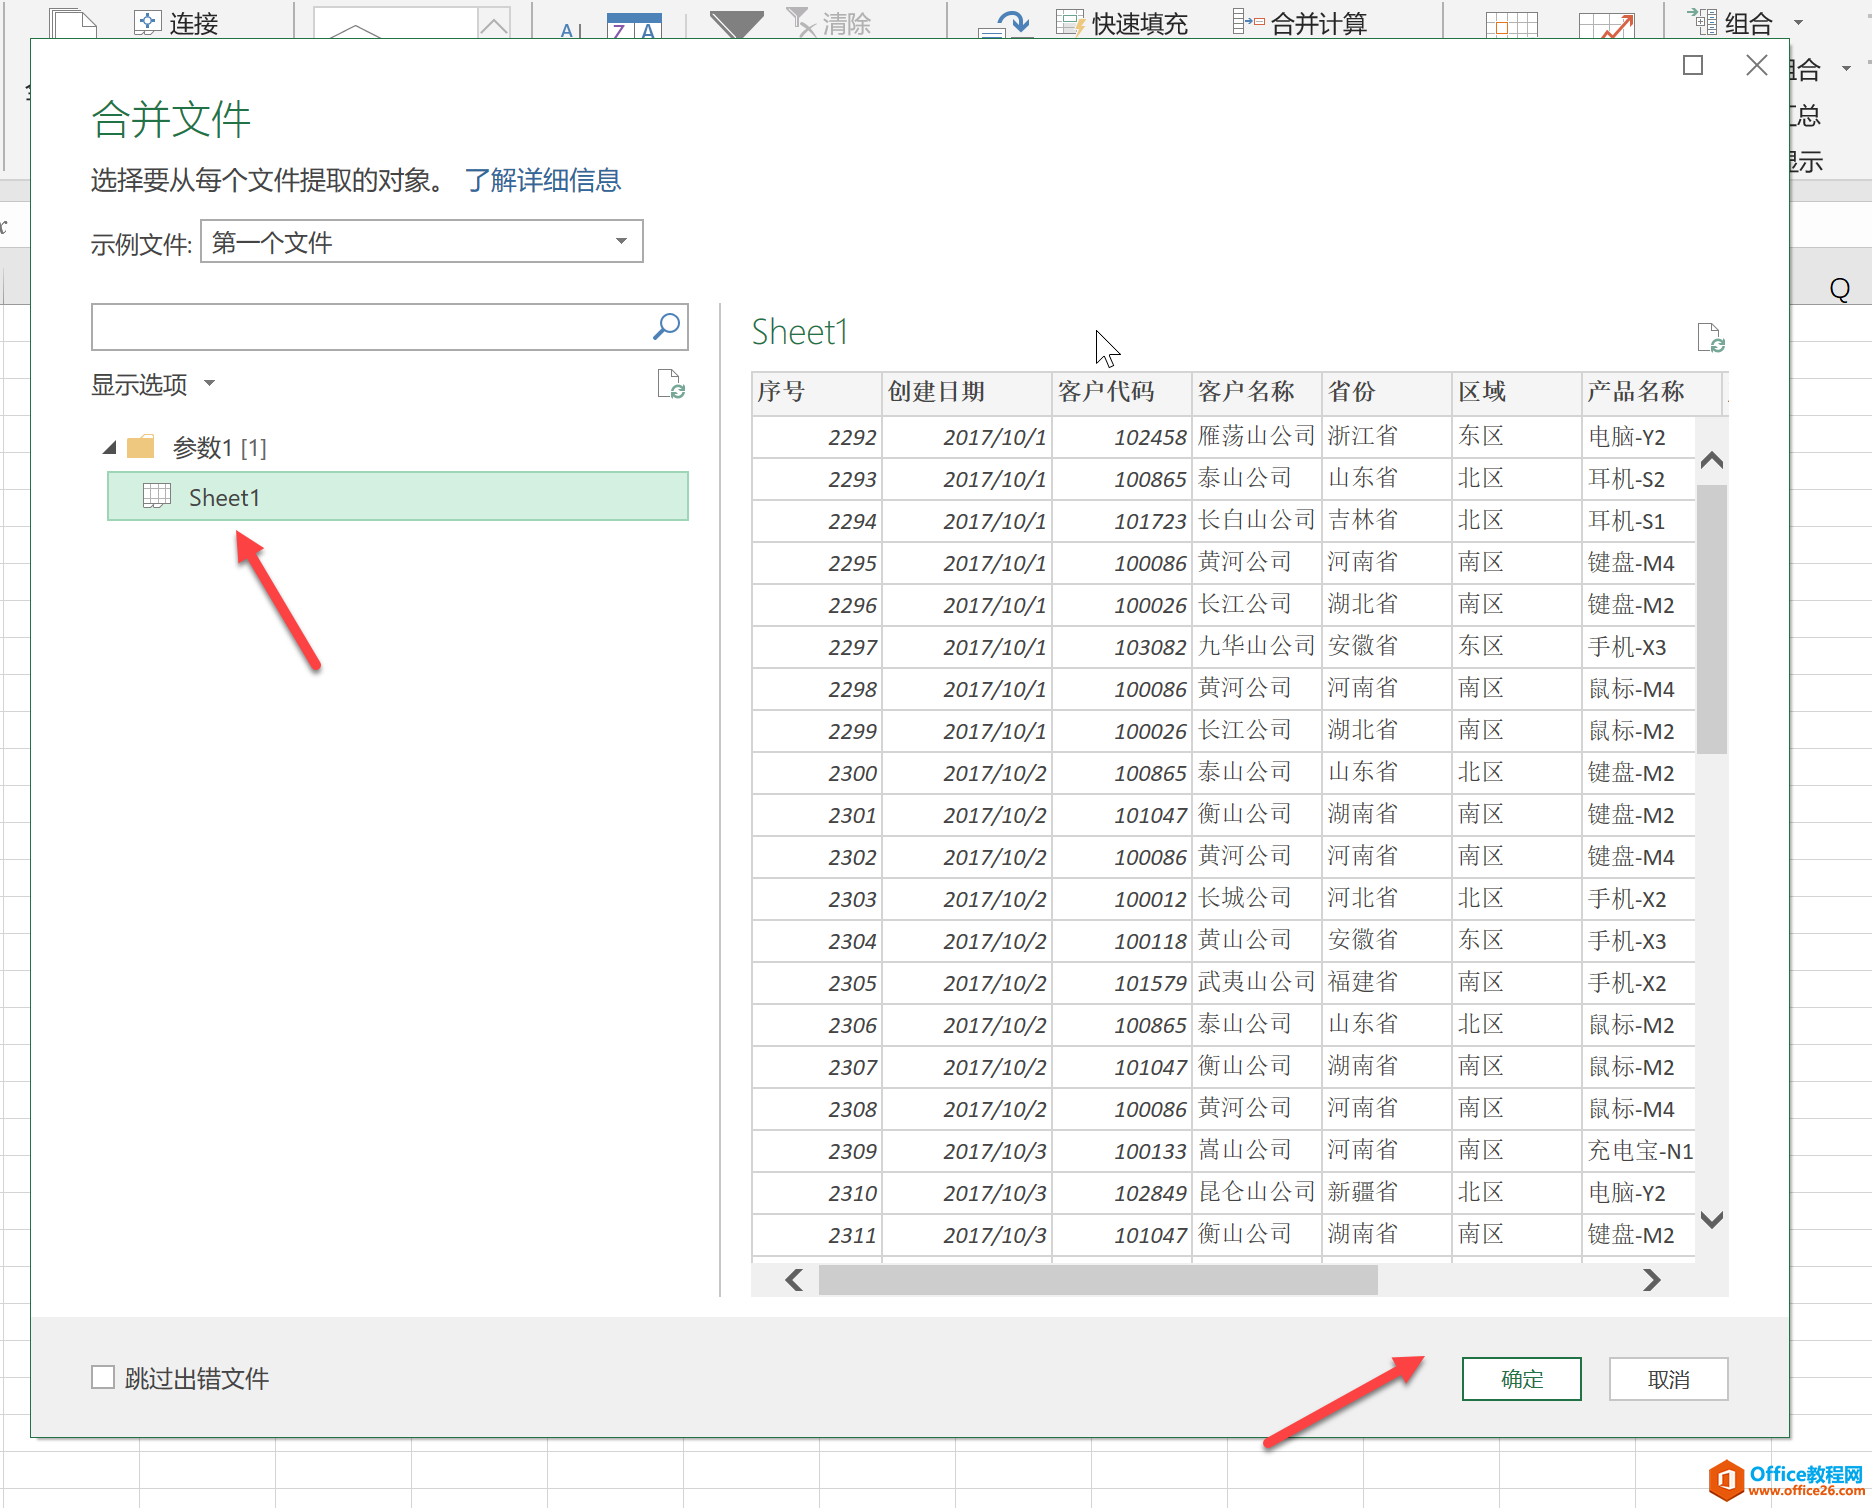
Task: Click the 序号 column header
Action: click(817, 393)
